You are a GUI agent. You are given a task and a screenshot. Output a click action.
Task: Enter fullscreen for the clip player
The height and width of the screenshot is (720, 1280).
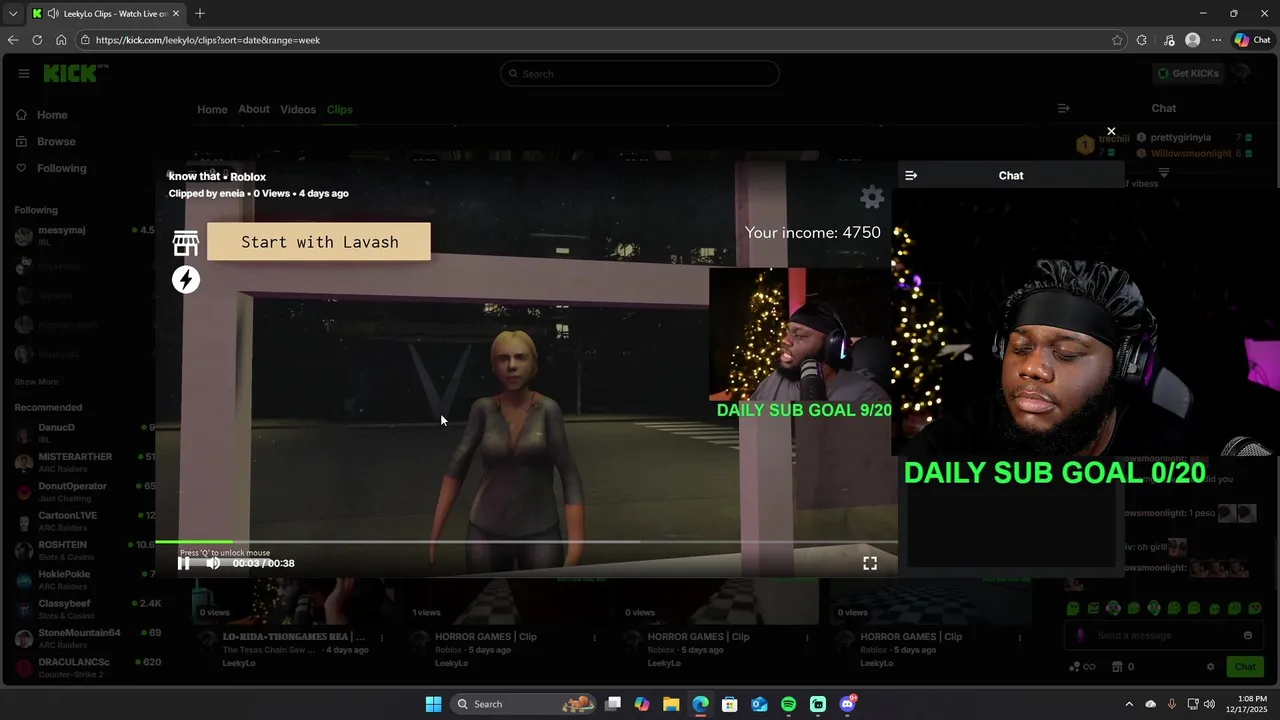pos(870,564)
